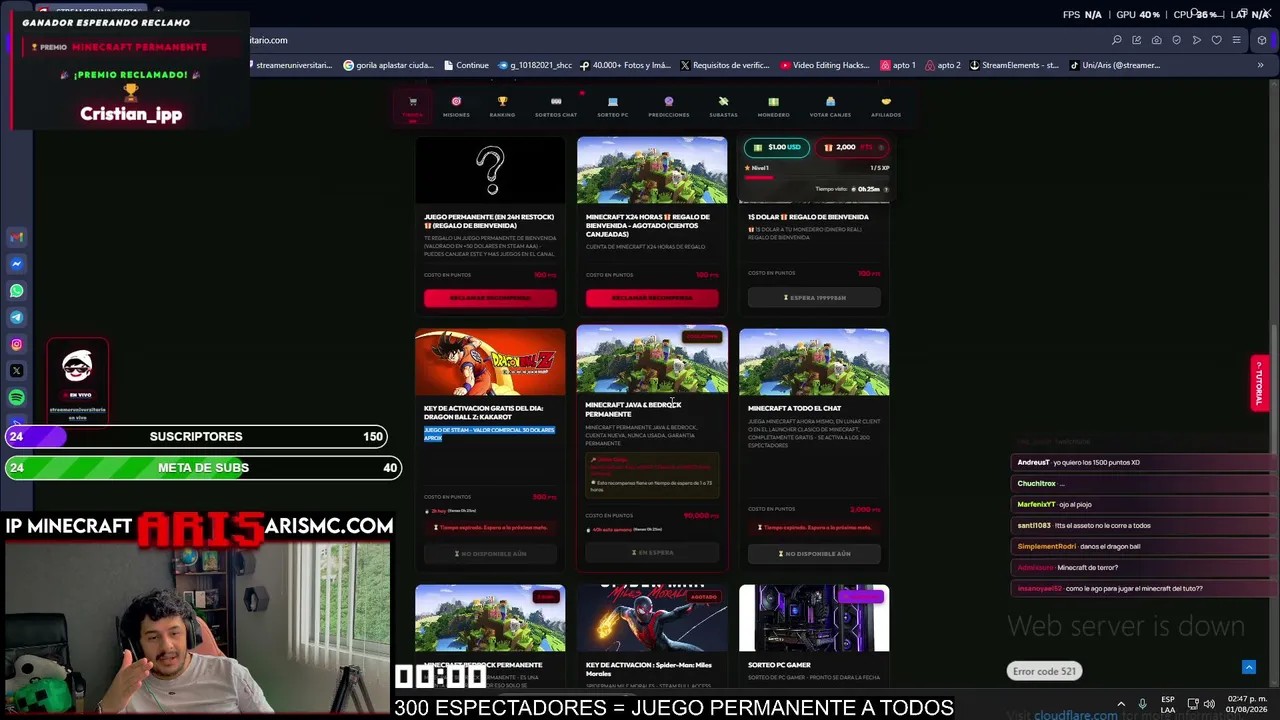Open the Spider-Man Miles Morales image

tap(652, 618)
